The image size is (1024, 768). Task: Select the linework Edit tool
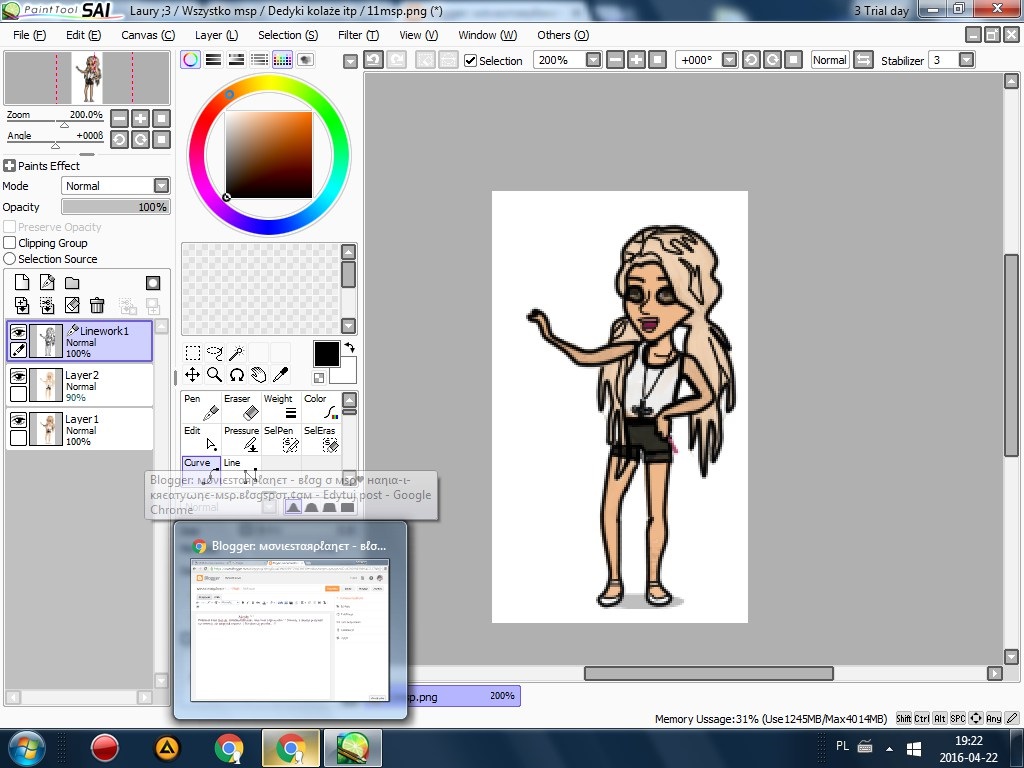click(x=201, y=439)
